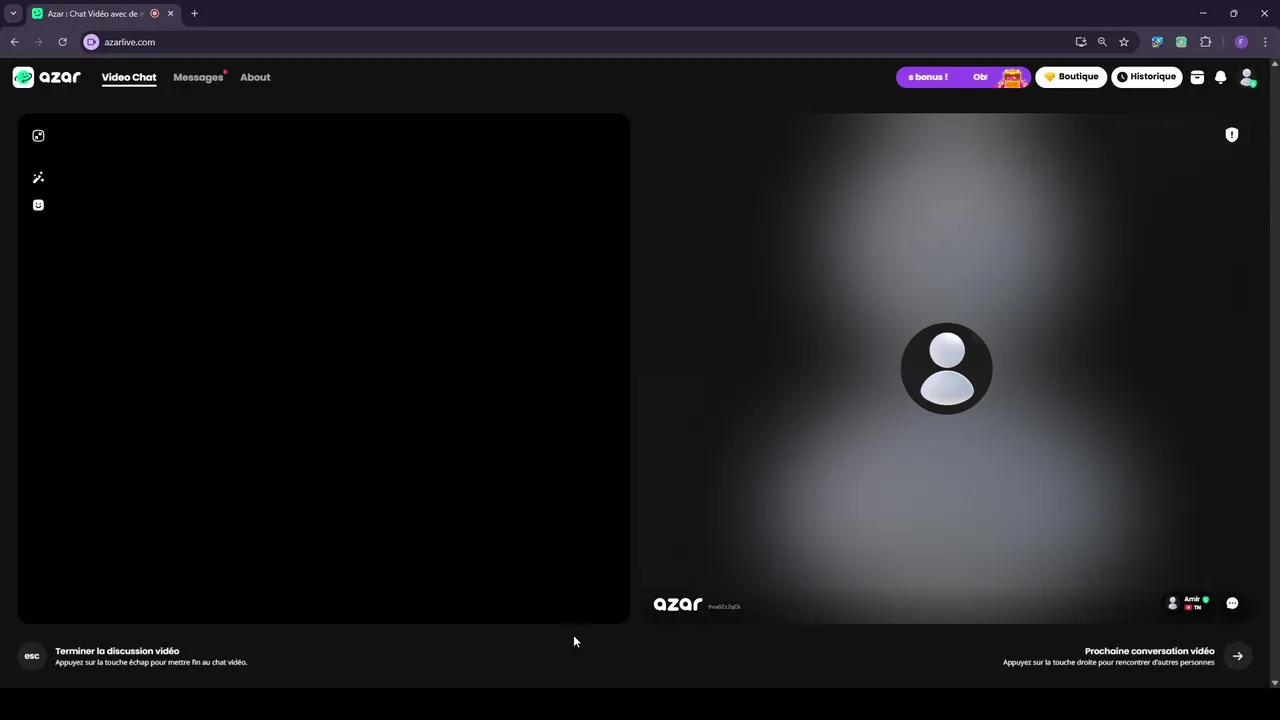
Task: Click the site info icon in address bar
Action: point(91,42)
